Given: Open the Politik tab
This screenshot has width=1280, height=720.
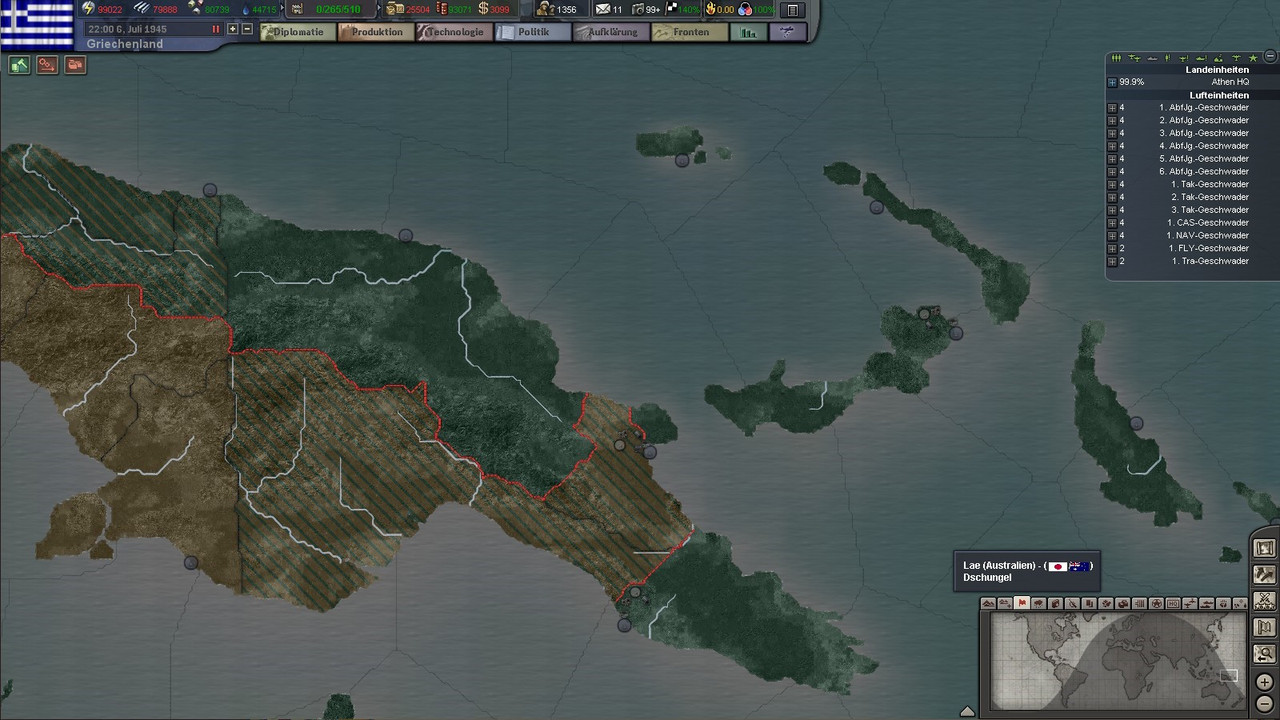Looking at the screenshot, I should (532, 32).
